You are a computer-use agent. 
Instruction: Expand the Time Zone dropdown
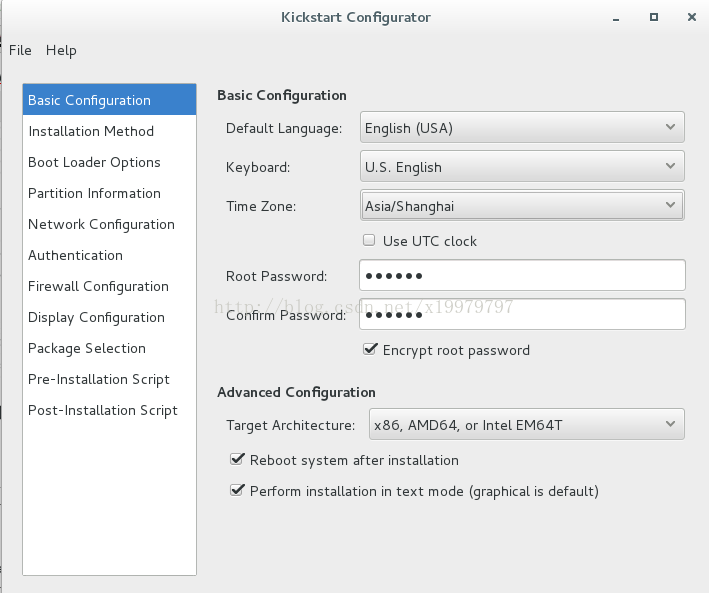[522, 205]
